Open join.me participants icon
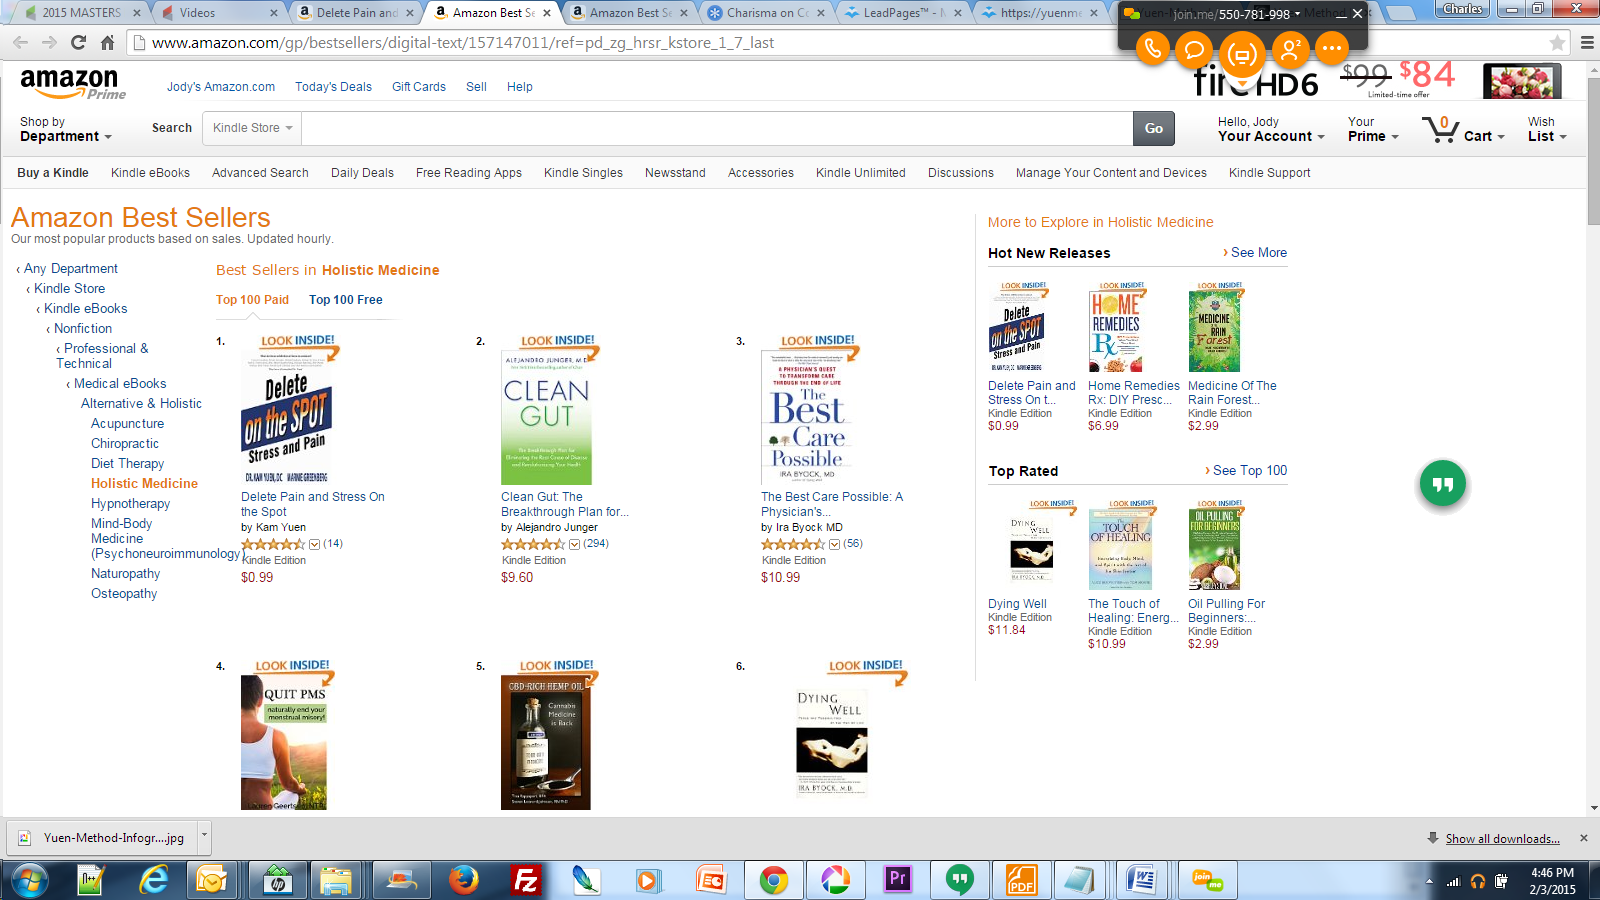 click(x=1290, y=48)
